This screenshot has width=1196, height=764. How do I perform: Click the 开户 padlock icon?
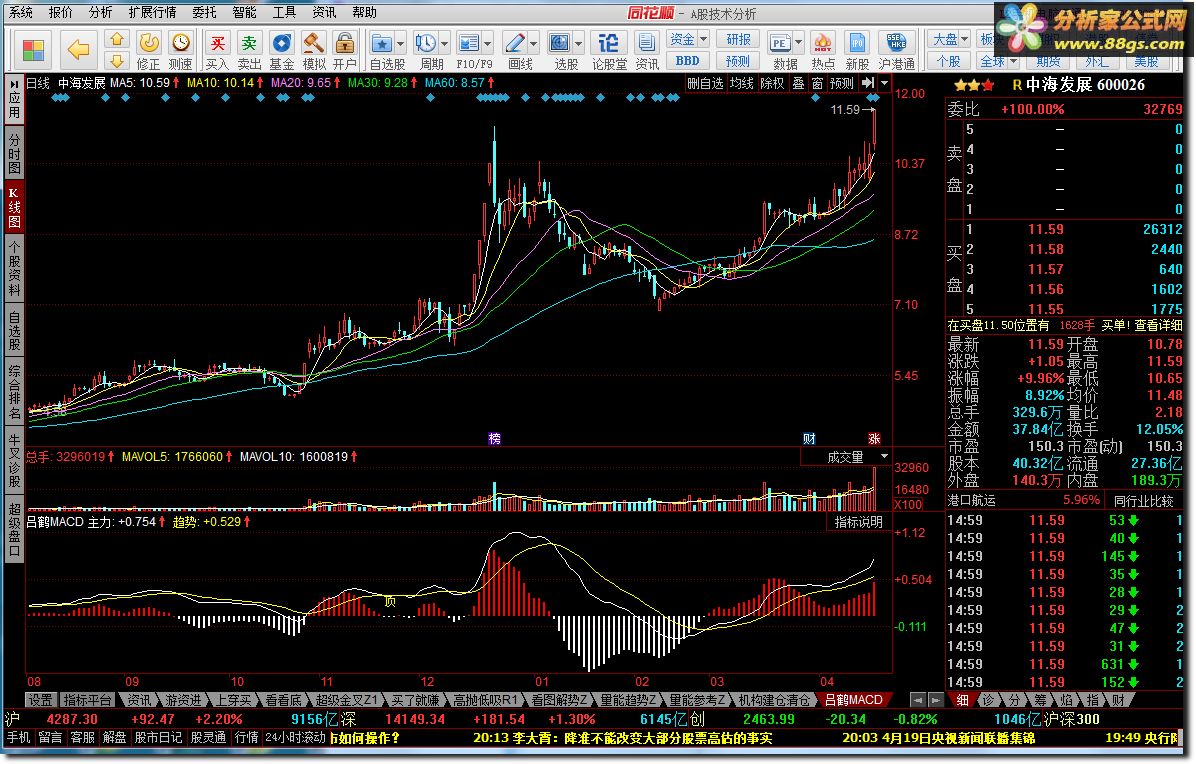(344, 43)
